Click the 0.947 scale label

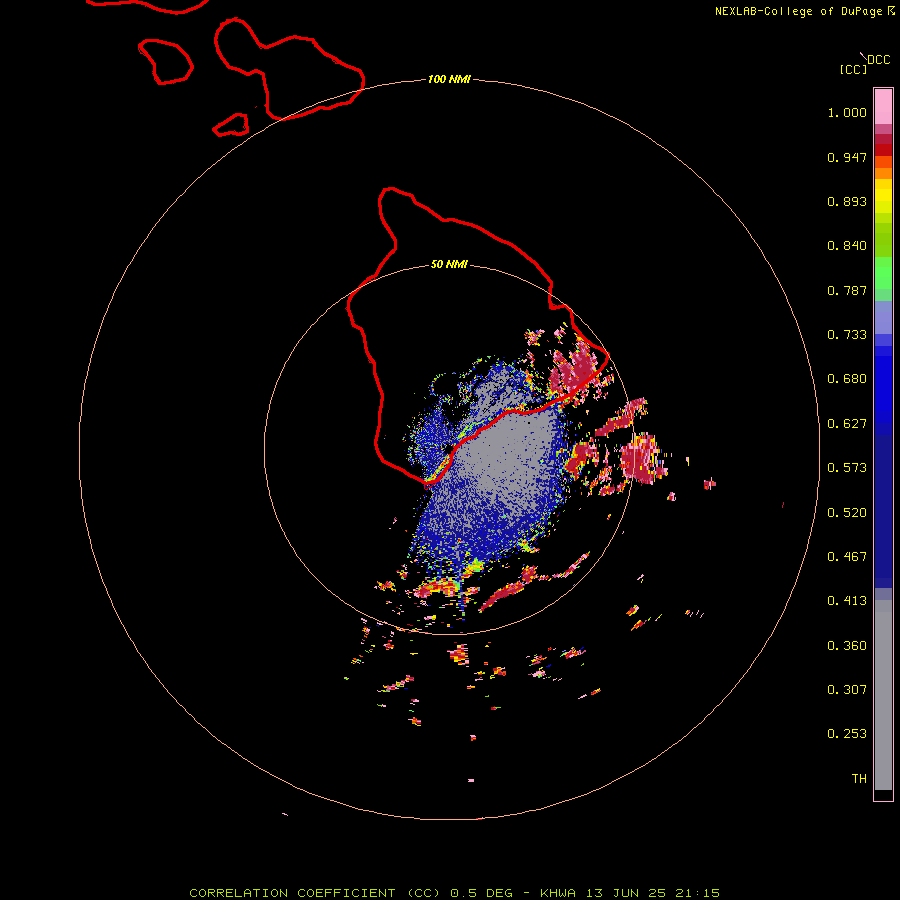[847, 157]
